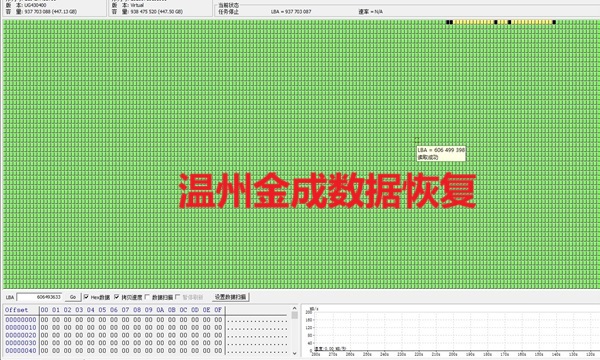600x360 pixels.
Task: Toggle the greyed-out 暂停刷新 checkbox
Action: pyautogui.click(x=177, y=297)
